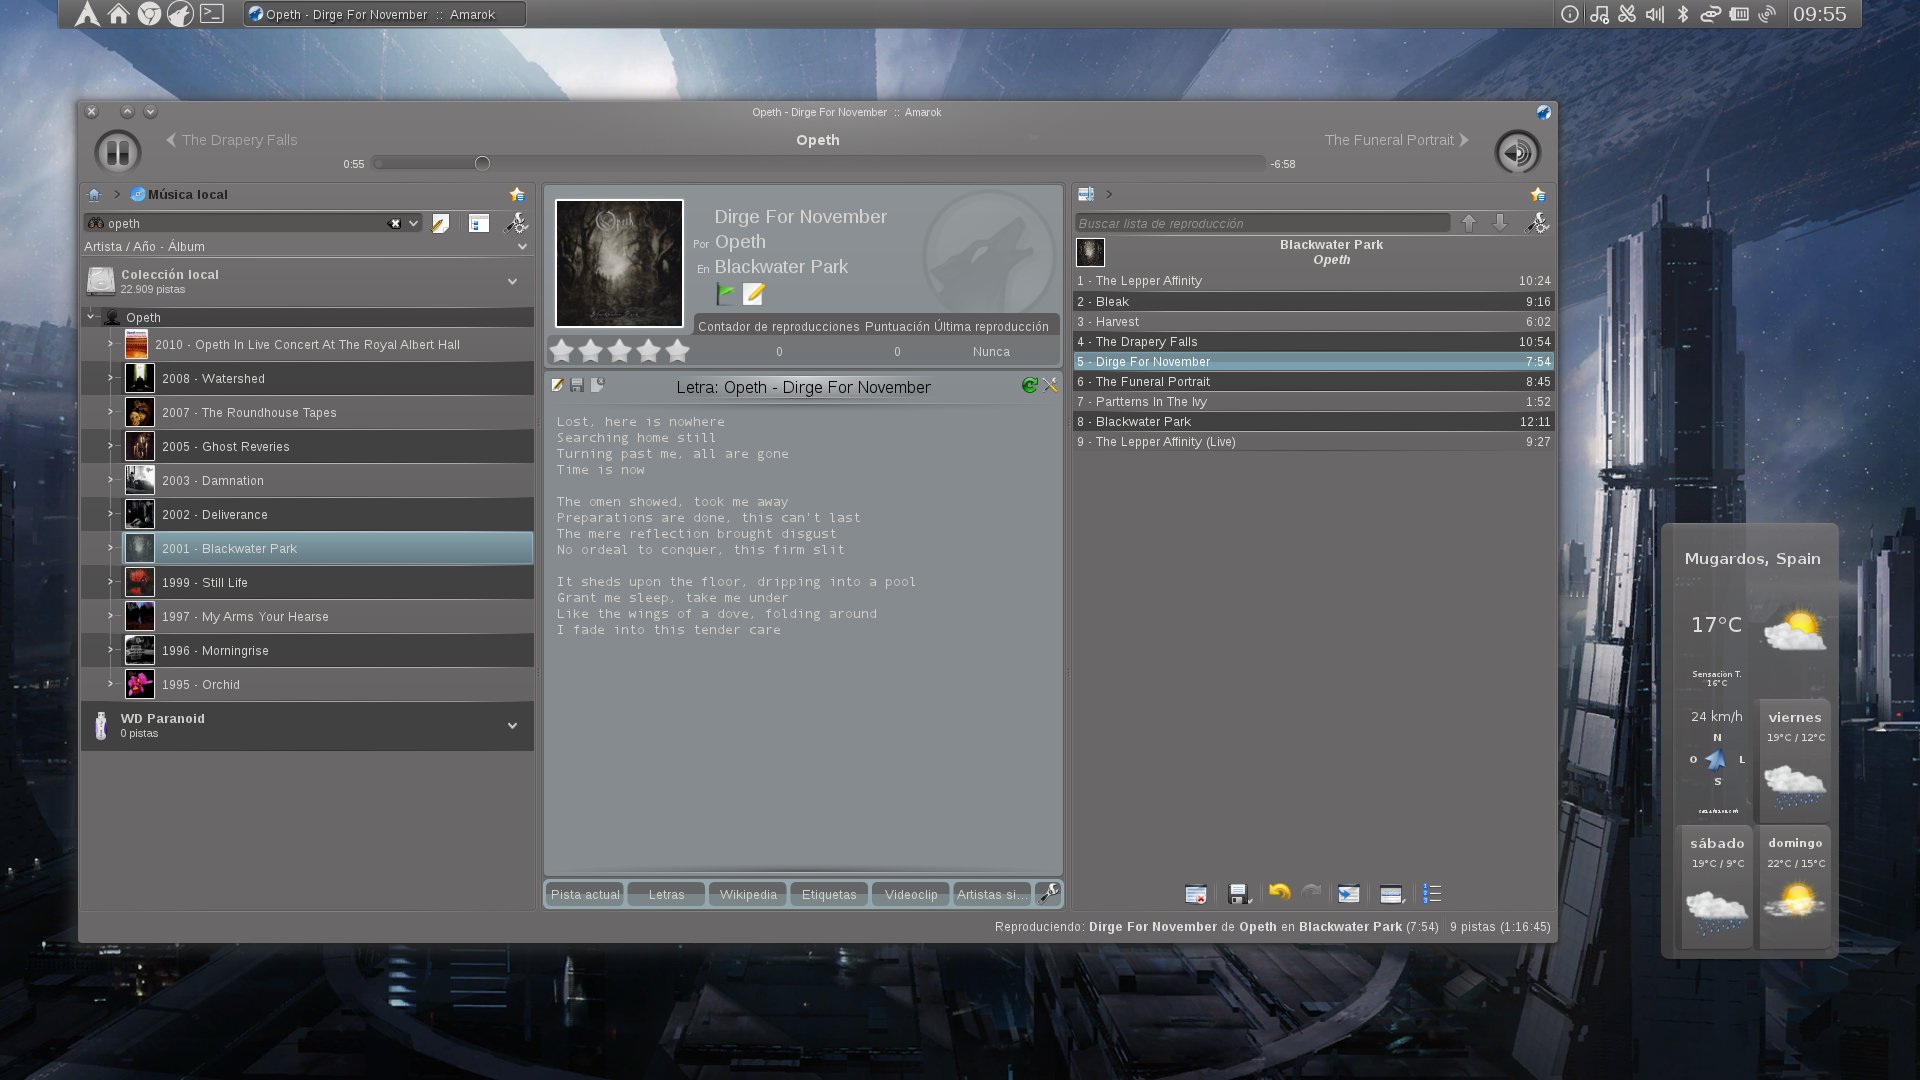Switch to the Wikipedia applet tab
Image resolution: width=1920 pixels, height=1080 pixels.
748,894
